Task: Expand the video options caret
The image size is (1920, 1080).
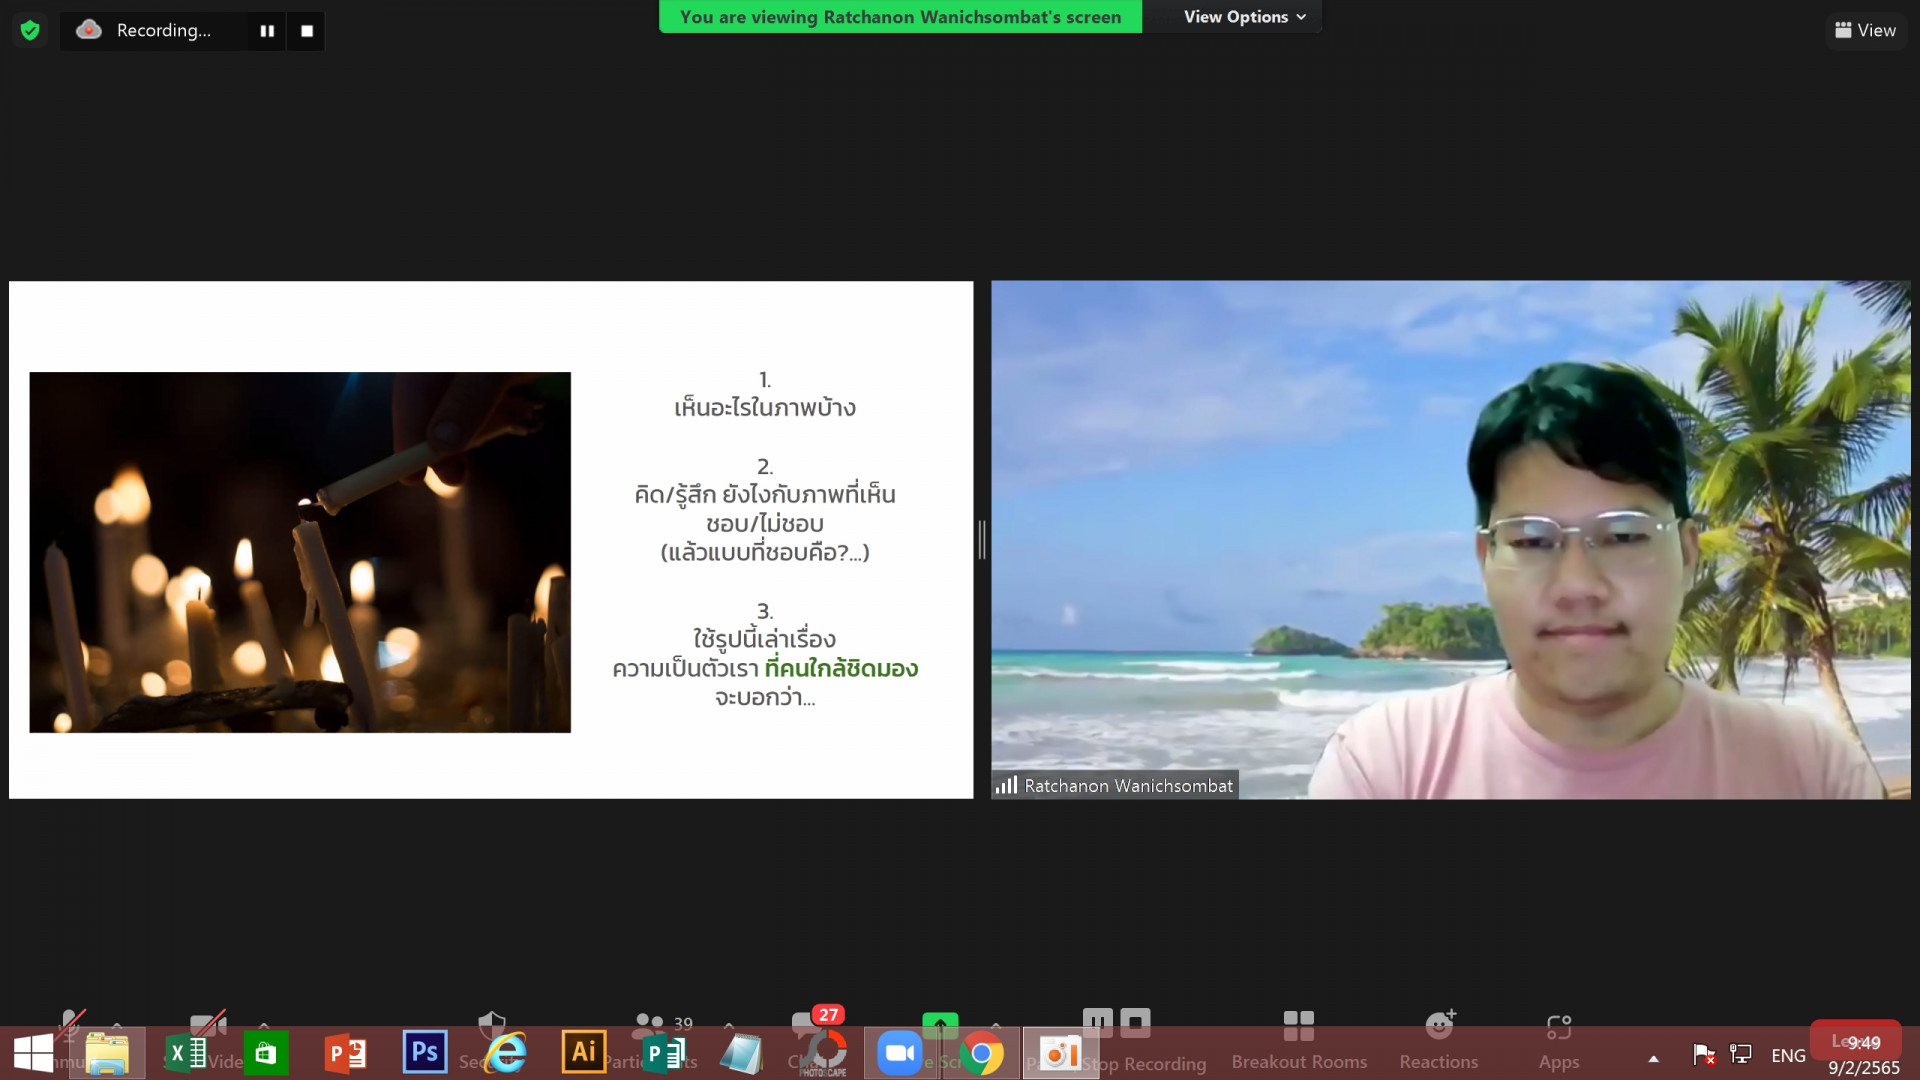Action: [264, 1025]
